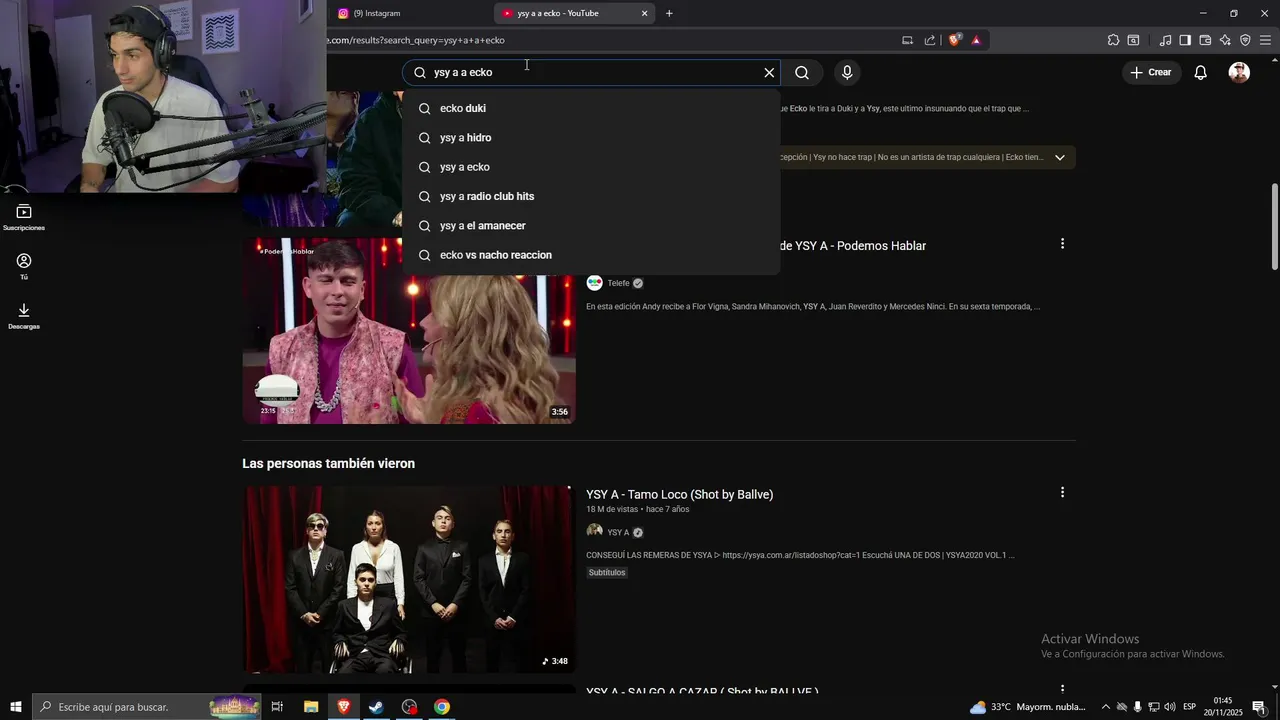Open weather widget showing 33°C
Viewport: 1280px width, 720px height.
tap(1027, 707)
